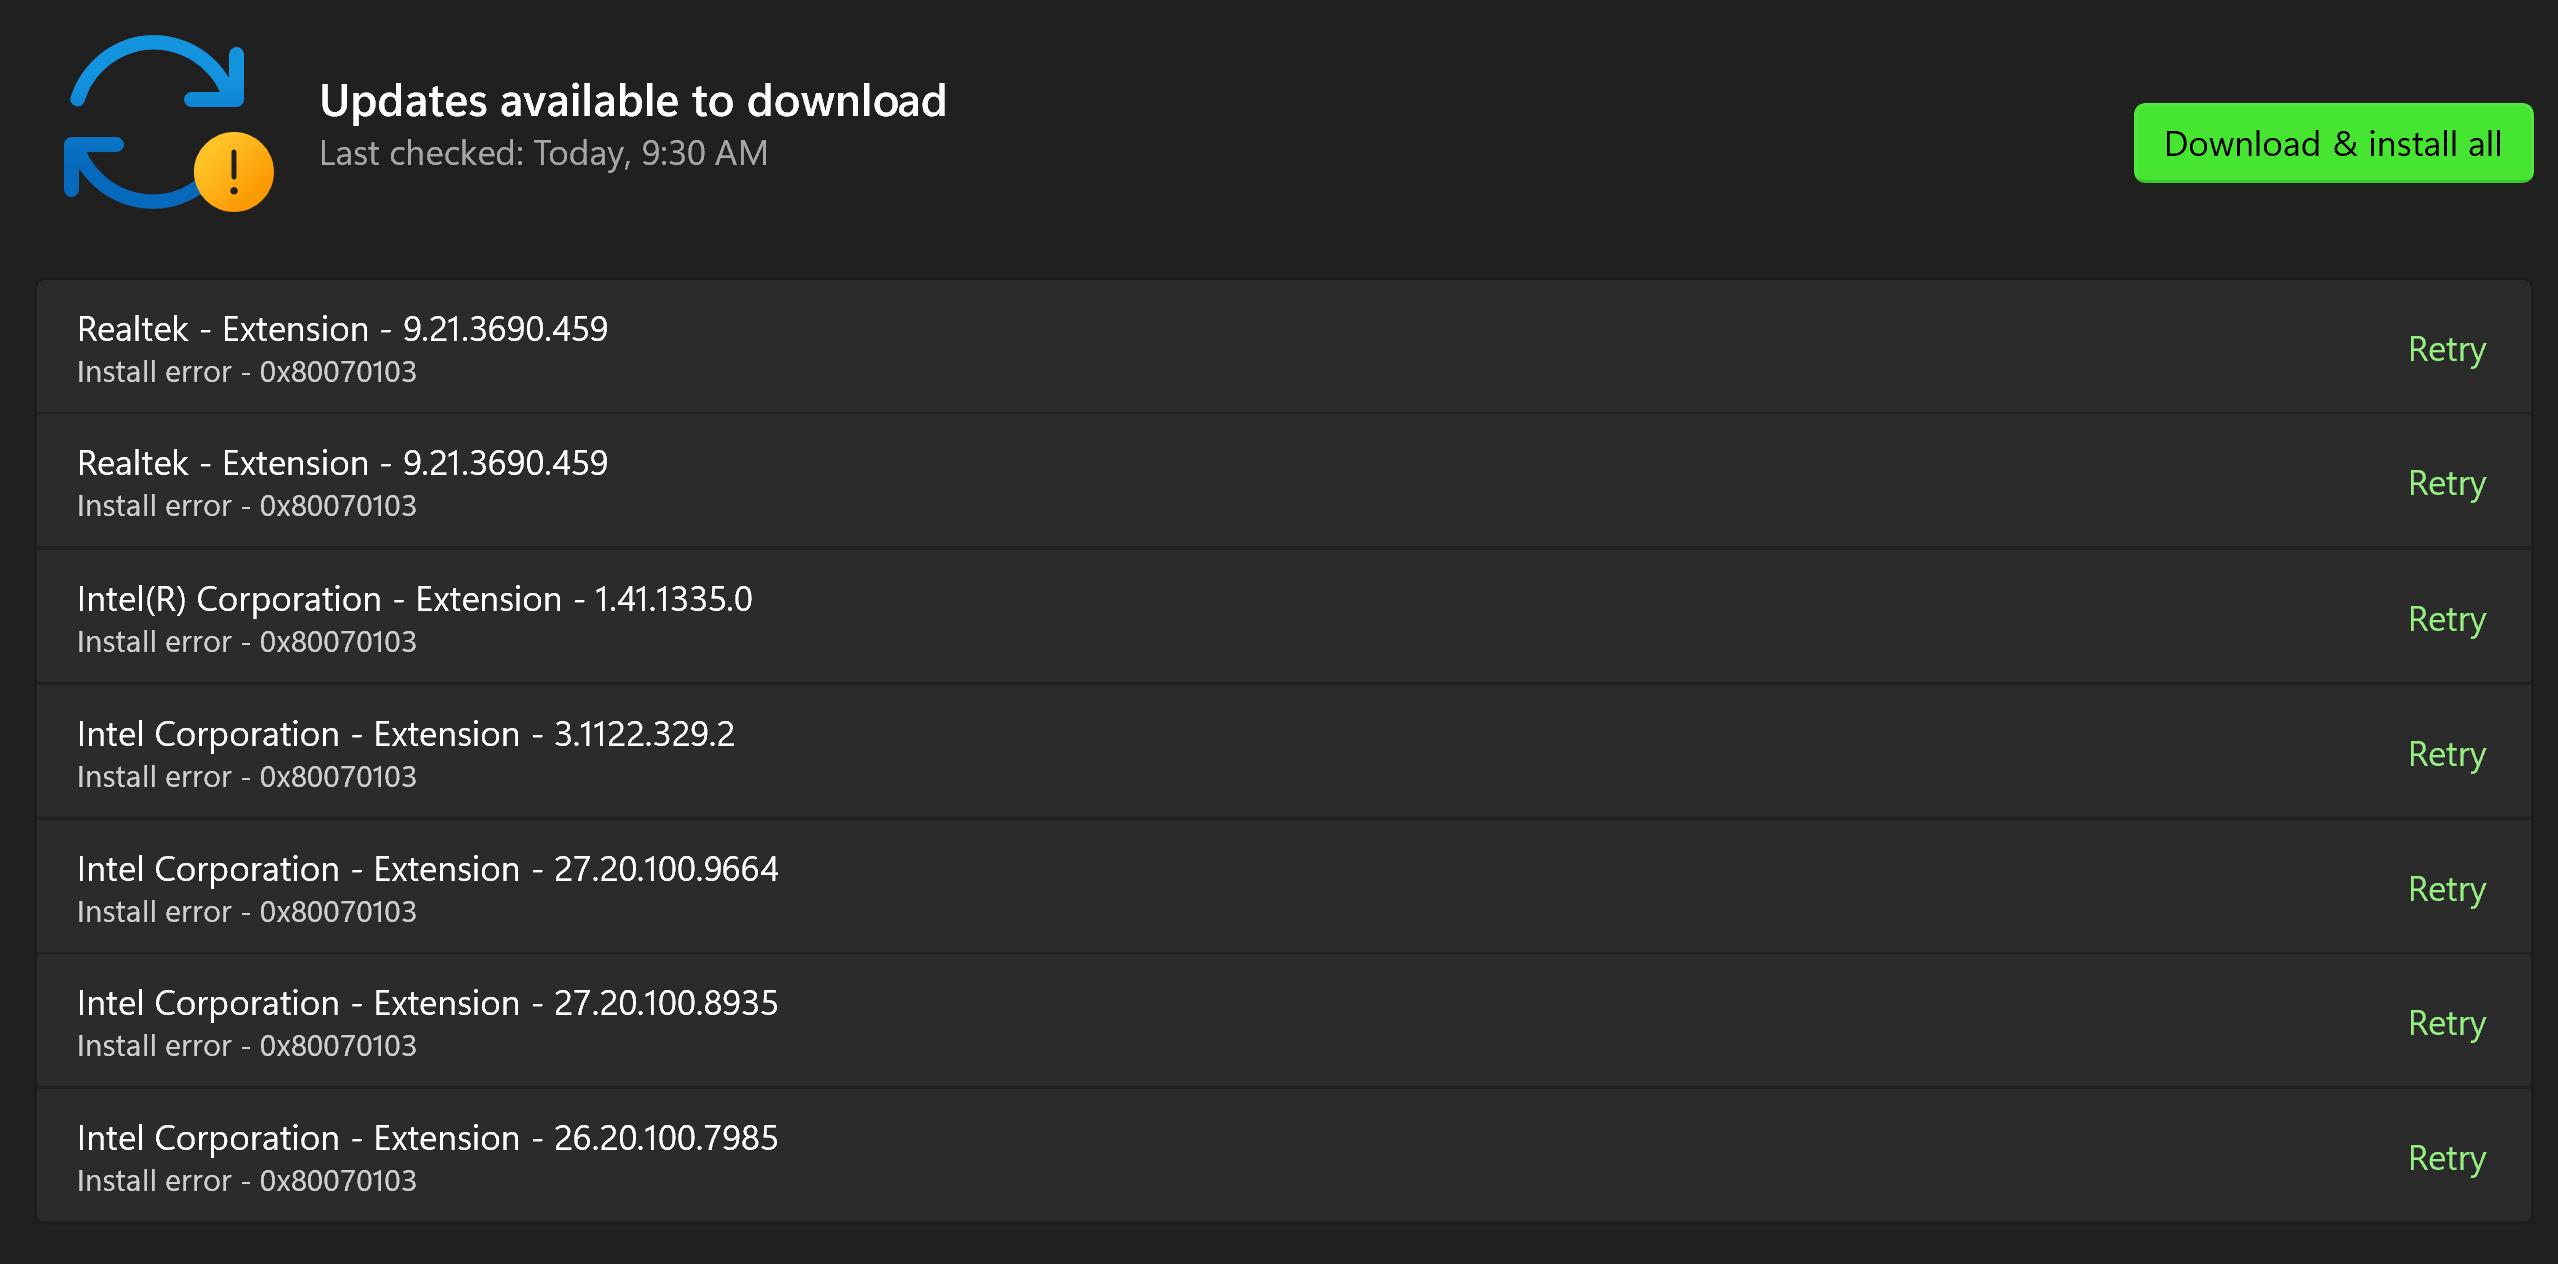Click the Last checked: Today, 9:30 AM text
The width and height of the screenshot is (2558, 1264).
(543, 153)
